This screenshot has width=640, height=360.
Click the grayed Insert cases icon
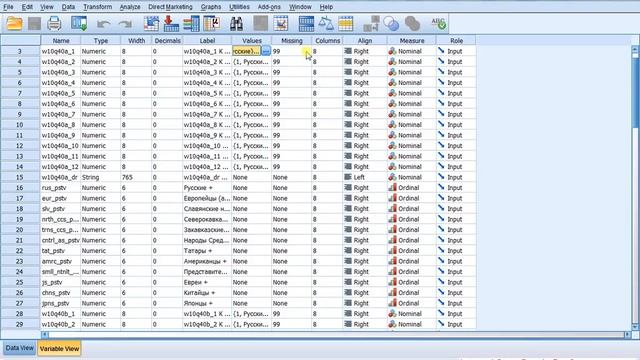[260, 24]
